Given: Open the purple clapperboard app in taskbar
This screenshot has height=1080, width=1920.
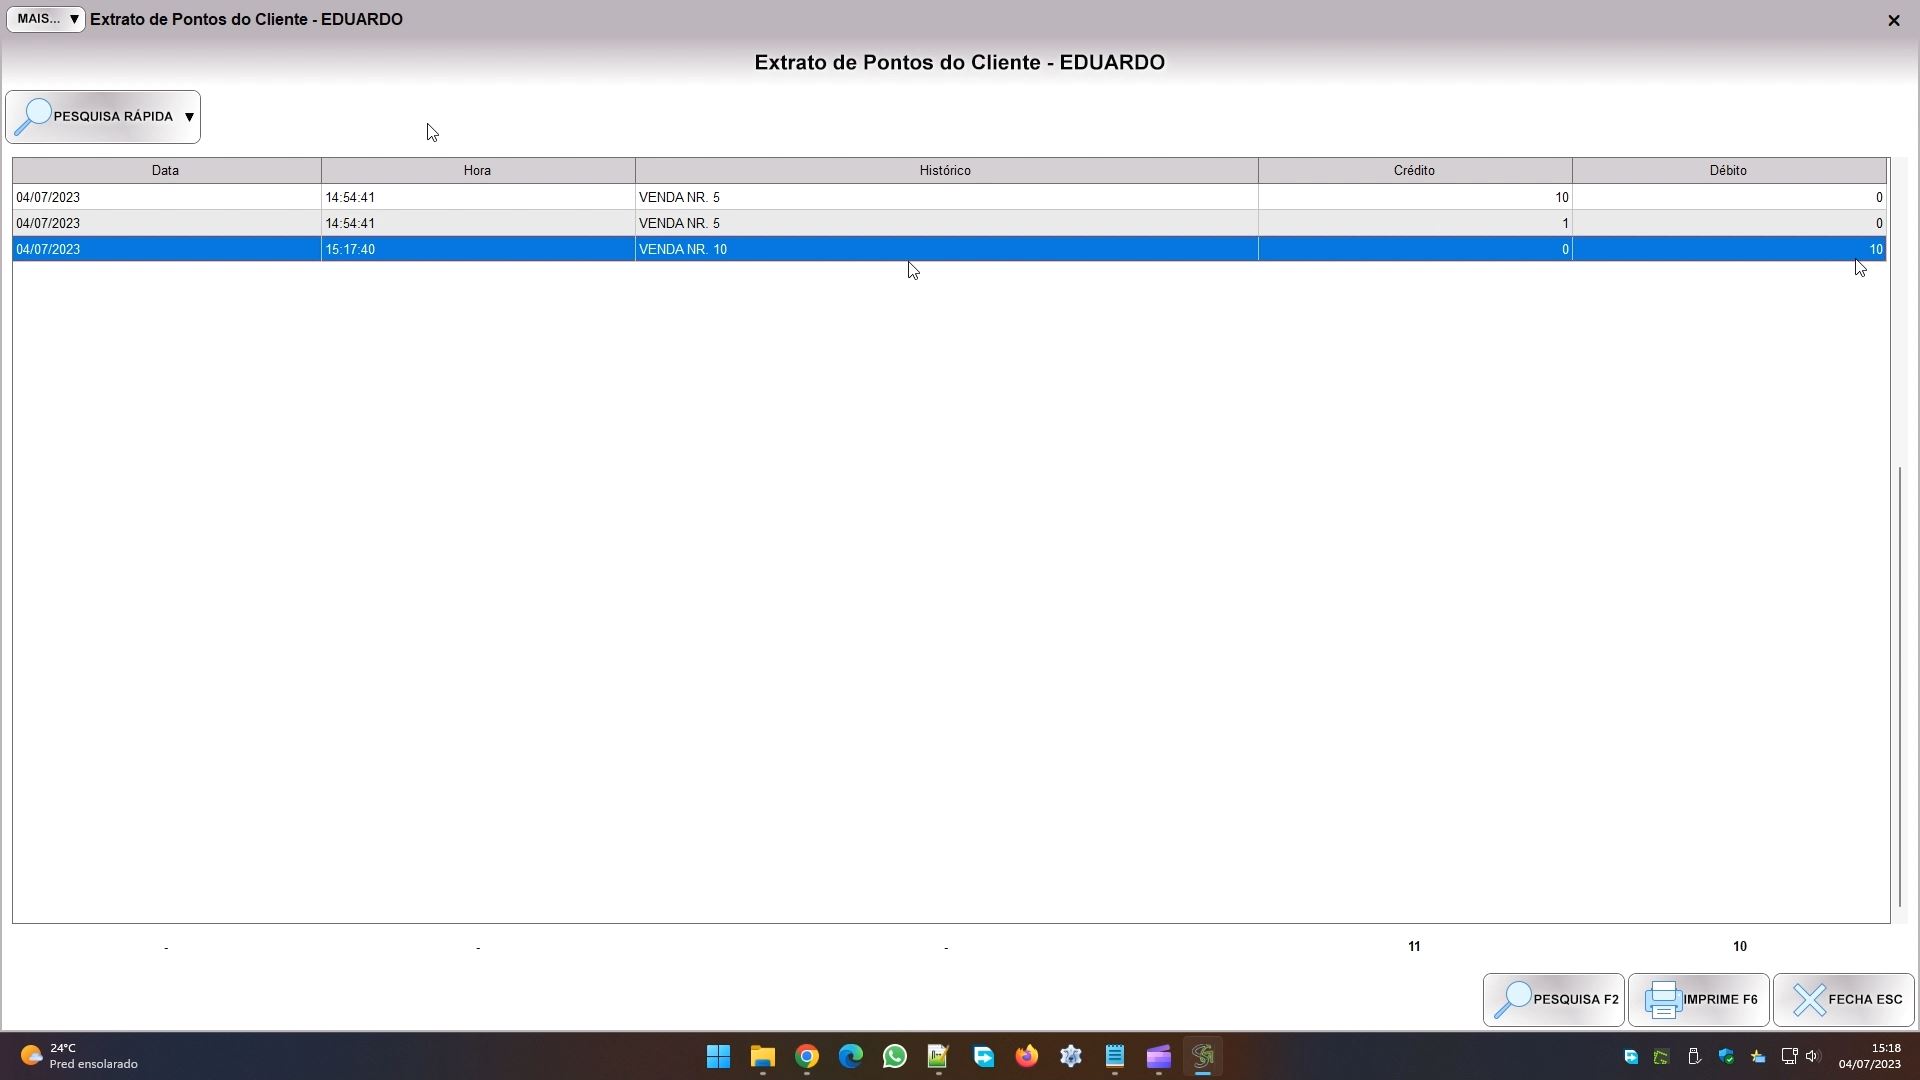Looking at the screenshot, I should point(1159,1057).
